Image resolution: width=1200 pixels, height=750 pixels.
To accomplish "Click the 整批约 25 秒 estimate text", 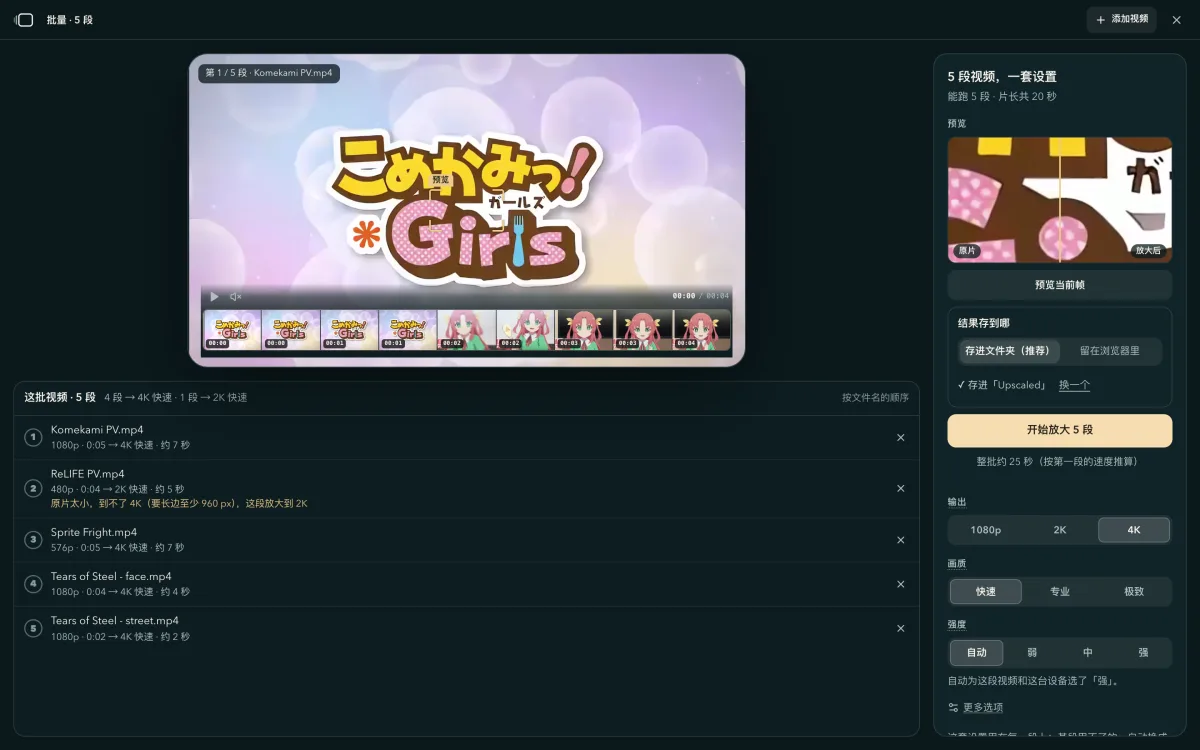I will (1060, 462).
